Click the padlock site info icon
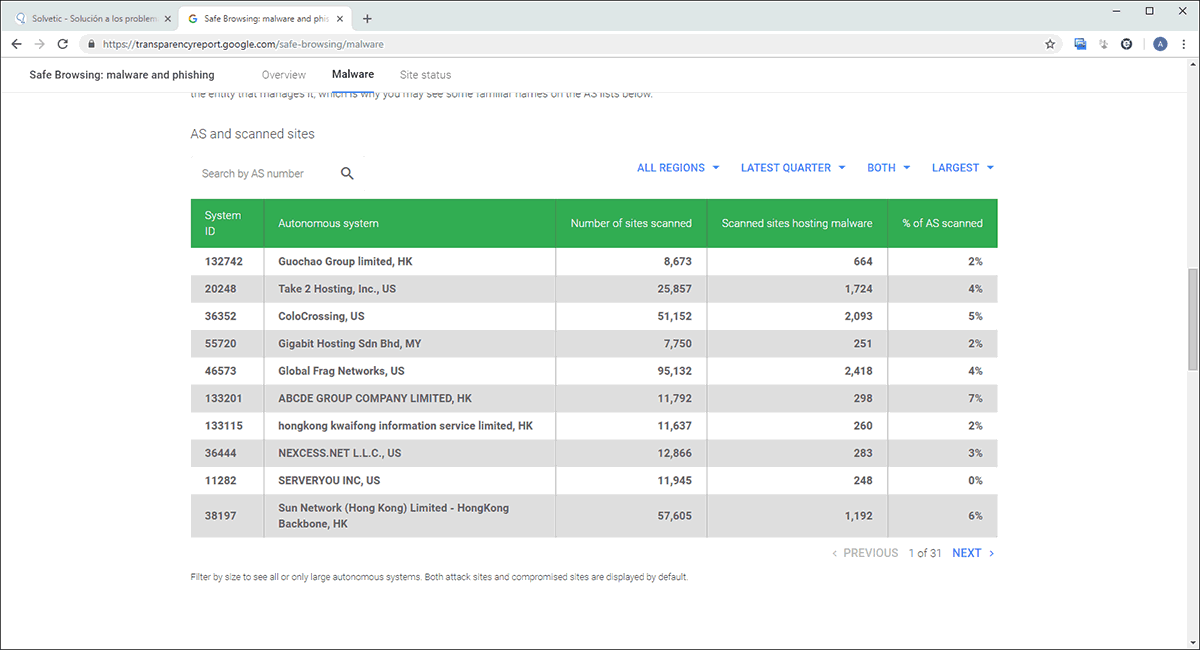This screenshot has height=650, width=1200. click(91, 44)
